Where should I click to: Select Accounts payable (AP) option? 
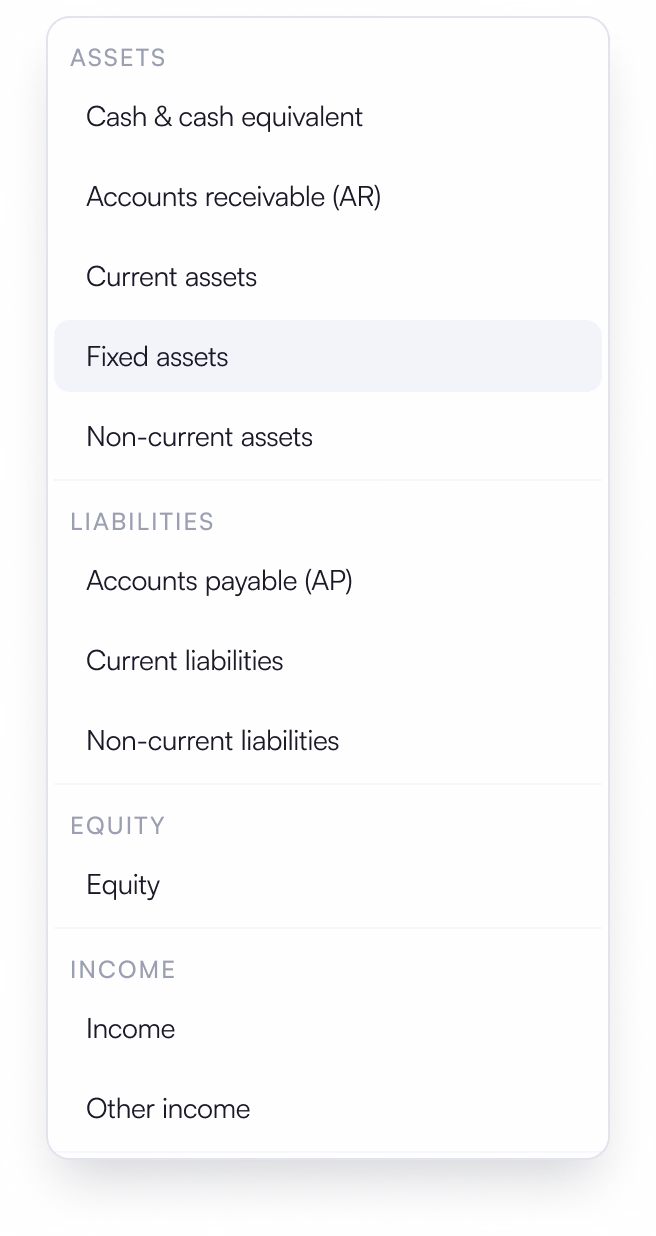pyautogui.click(x=328, y=581)
